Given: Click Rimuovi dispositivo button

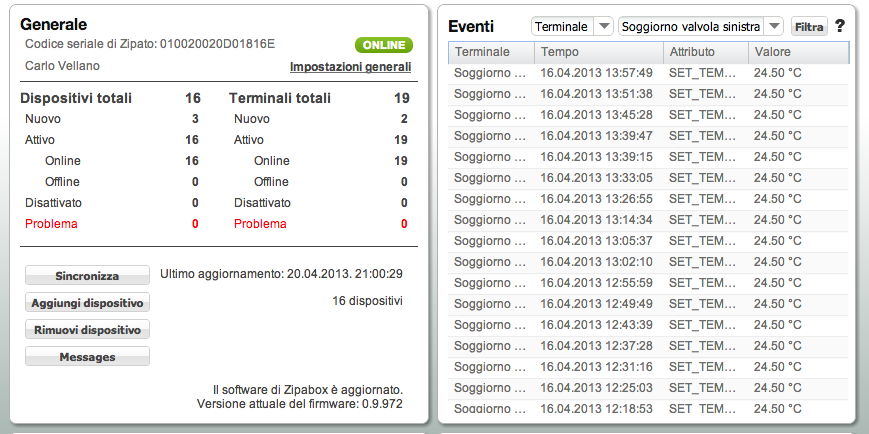Looking at the screenshot, I should 87,330.
